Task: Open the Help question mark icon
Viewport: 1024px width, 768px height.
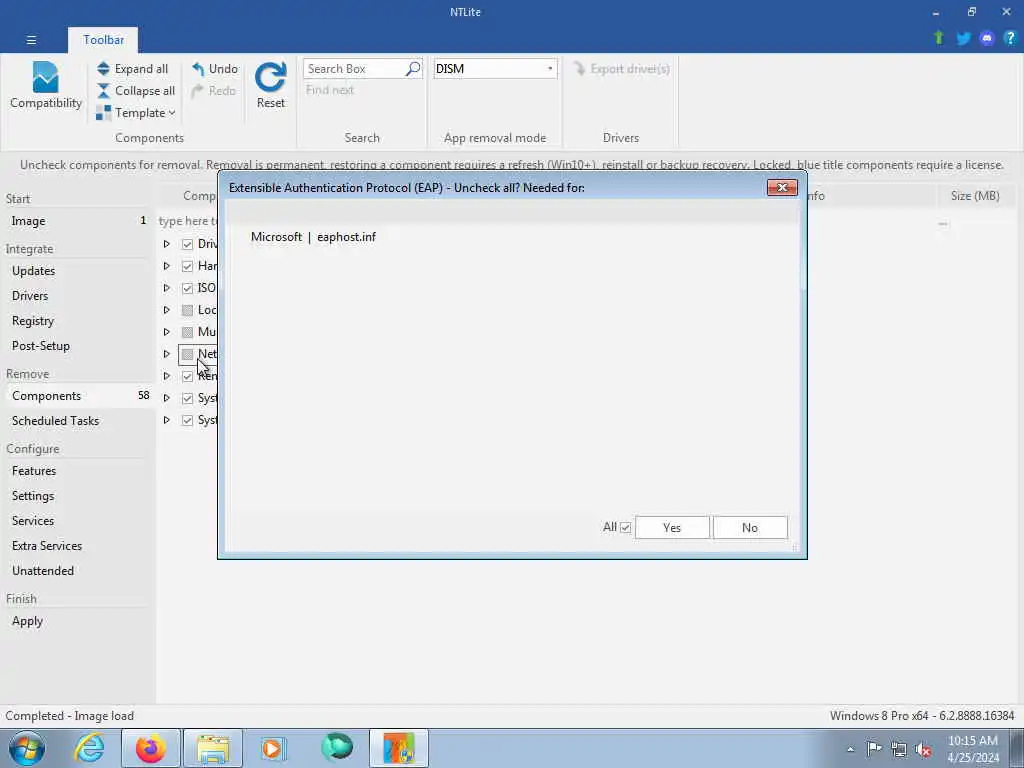Action: point(1010,39)
